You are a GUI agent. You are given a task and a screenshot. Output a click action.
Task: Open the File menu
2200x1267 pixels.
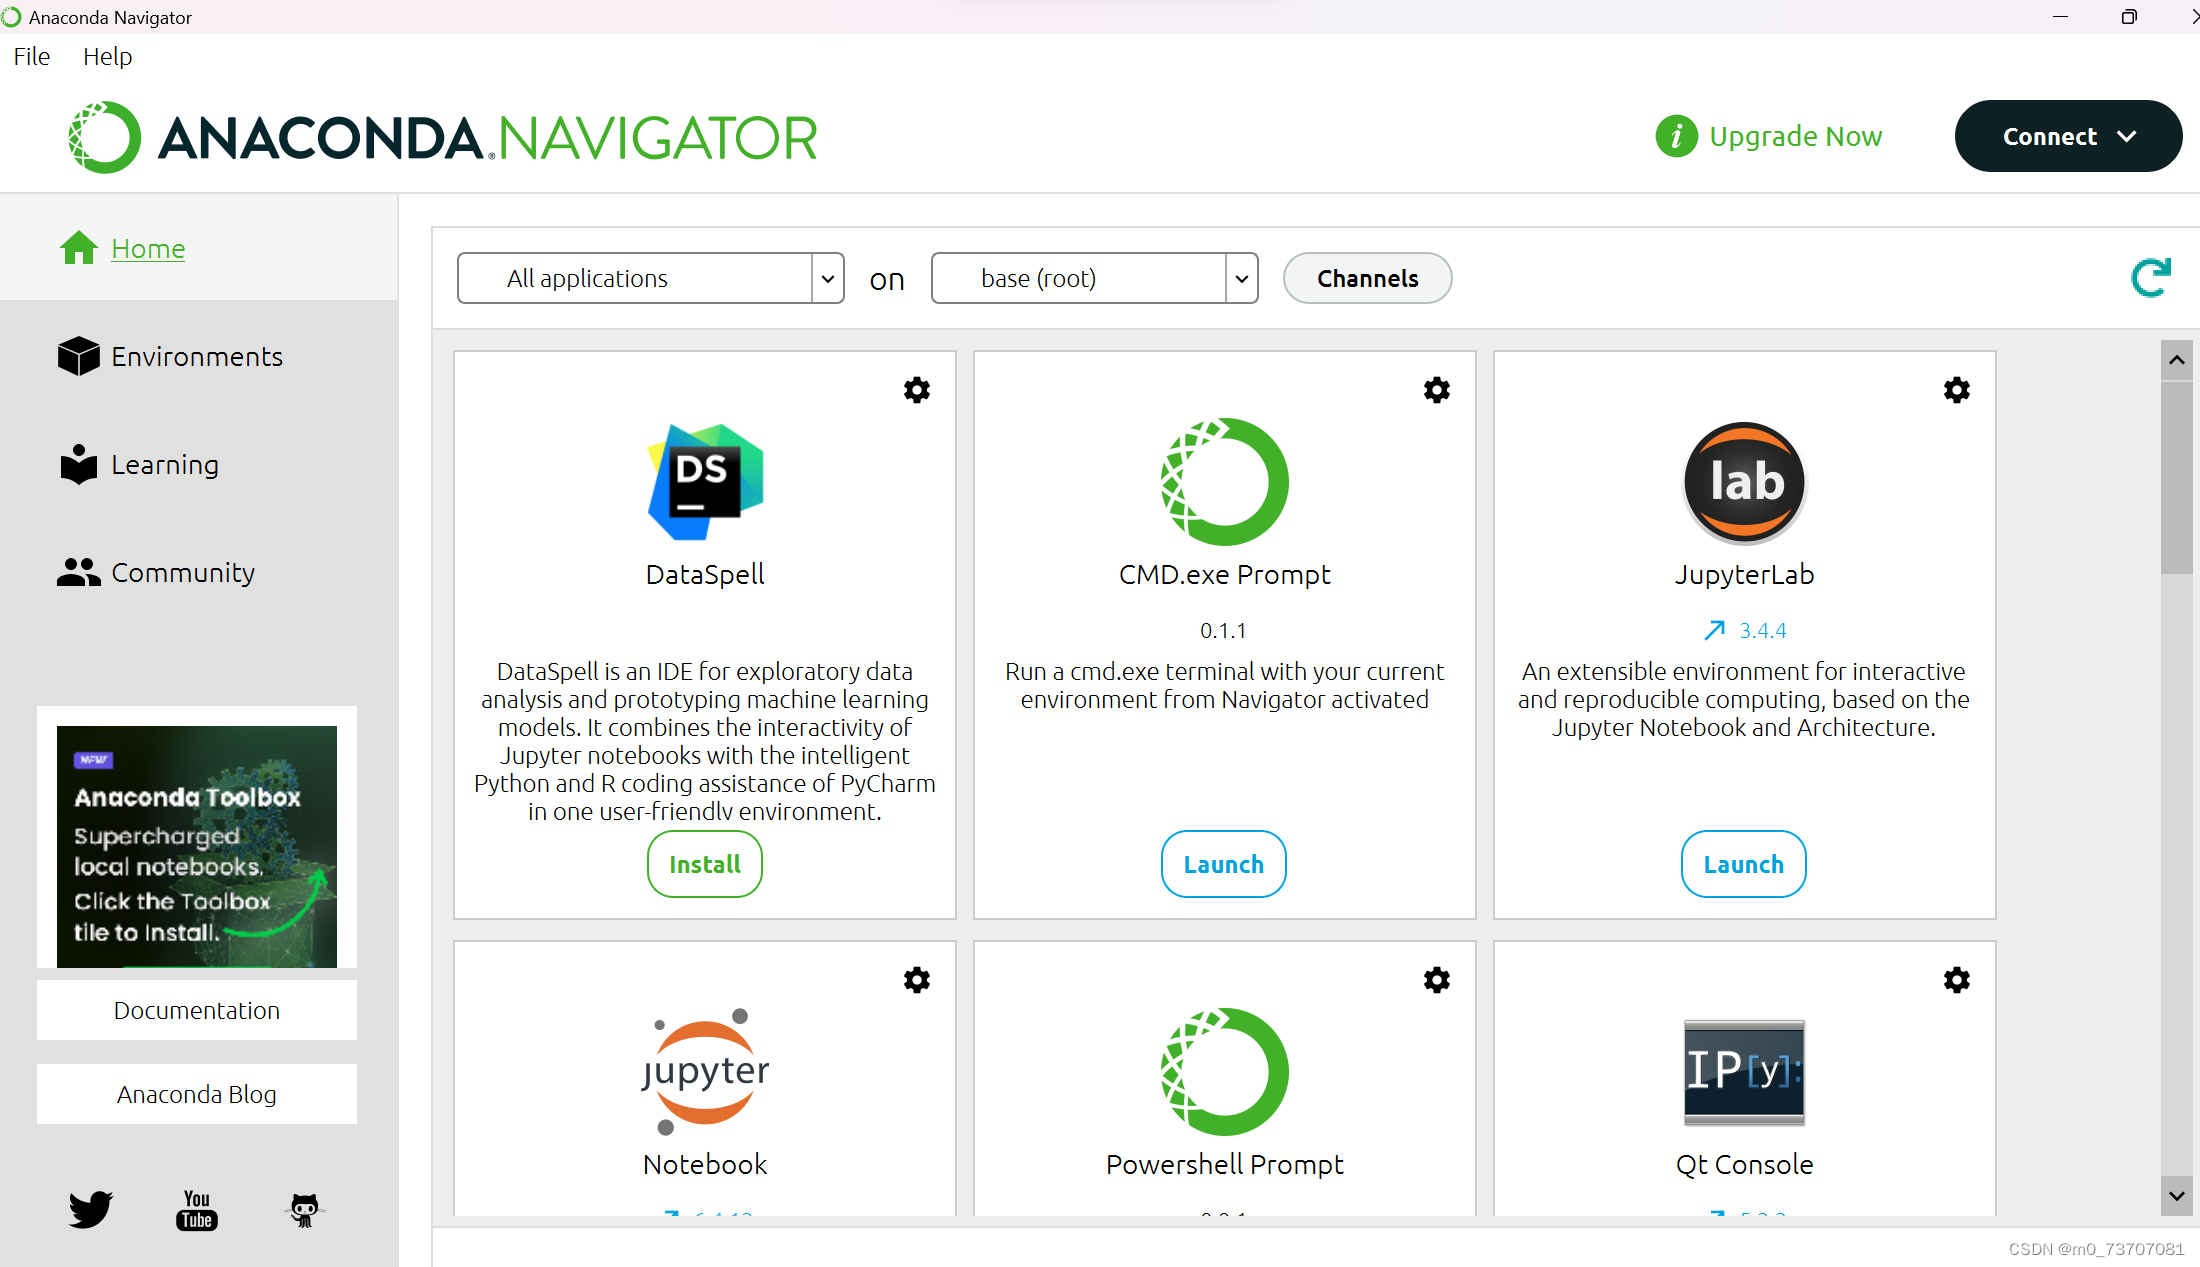tap(32, 57)
